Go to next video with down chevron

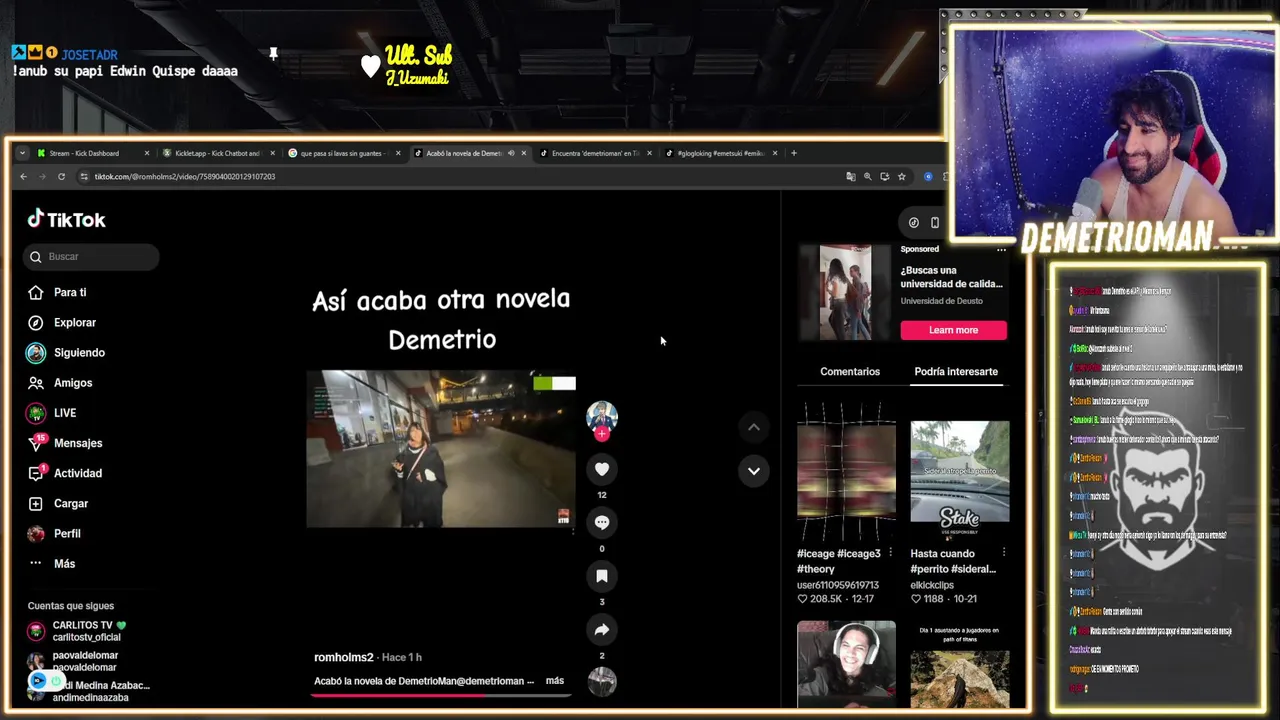coord(754,471)
